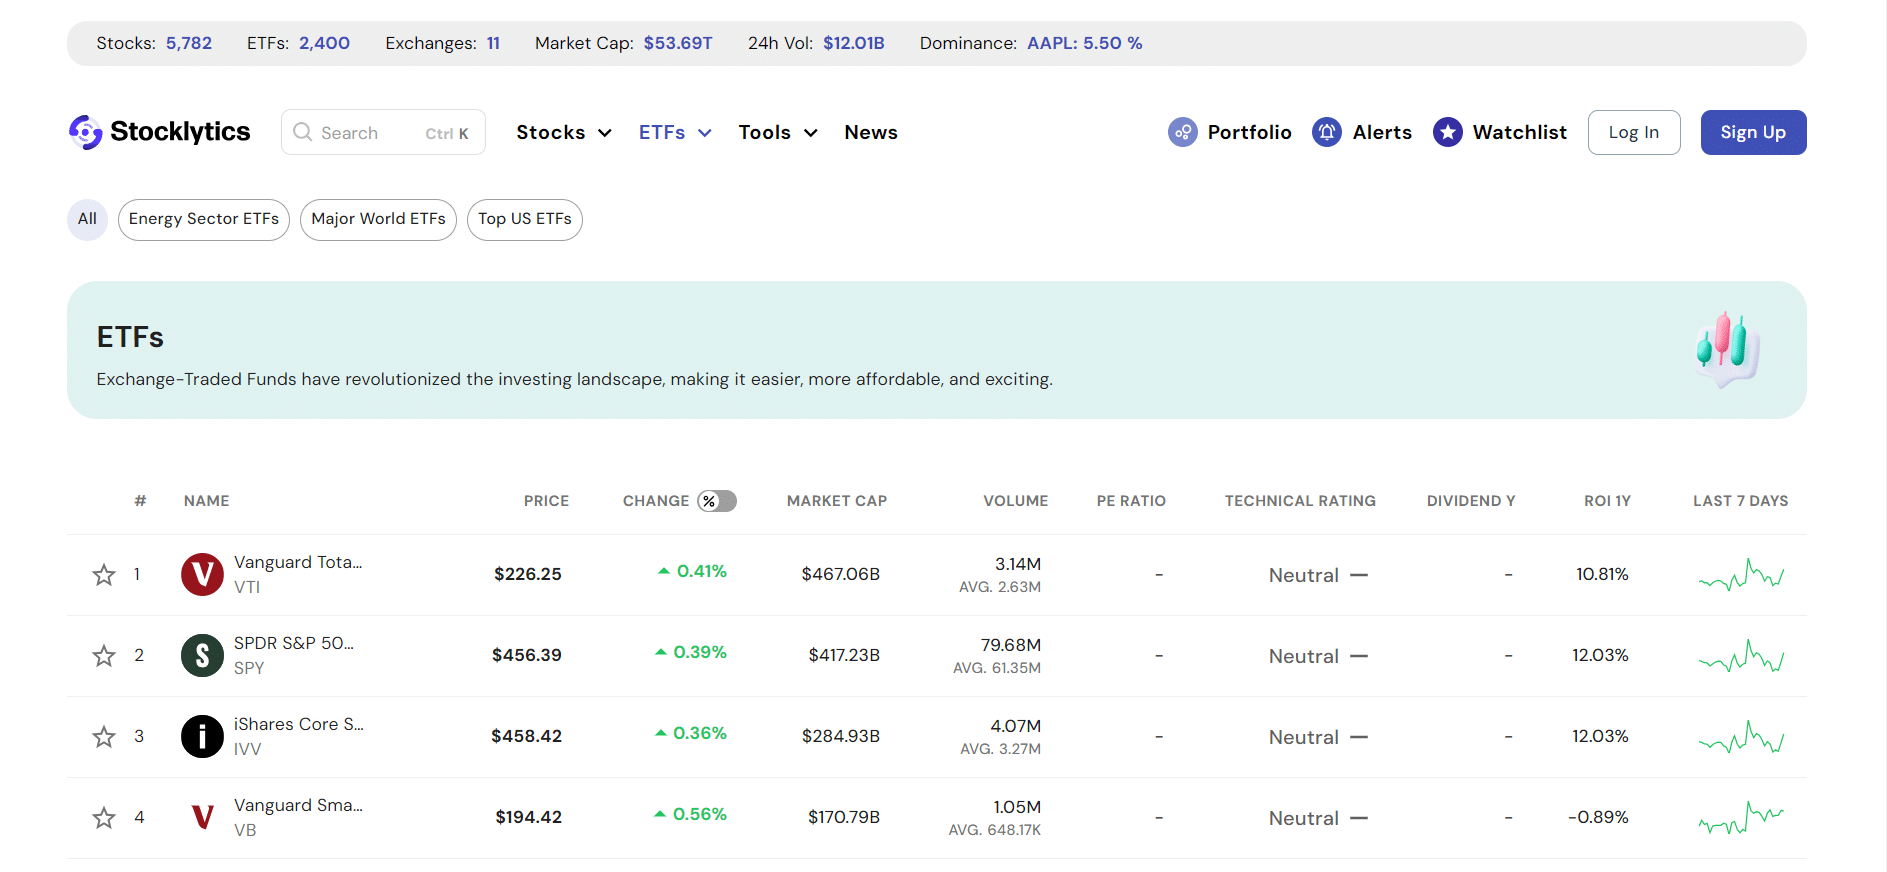Sort by the PRICE column header
1887x872 pixels.
546,501
